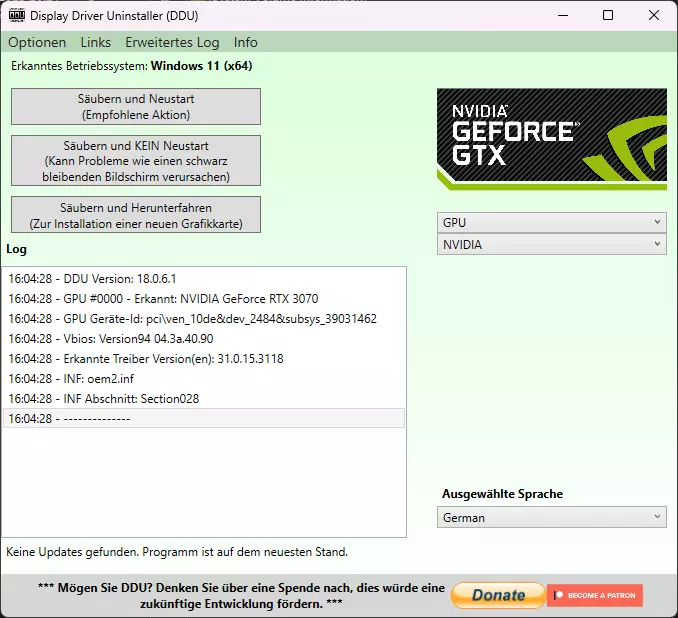Click the DDU app icon in title bar
Viewport: 678px width, 618px height.
(x=16, y=16)
